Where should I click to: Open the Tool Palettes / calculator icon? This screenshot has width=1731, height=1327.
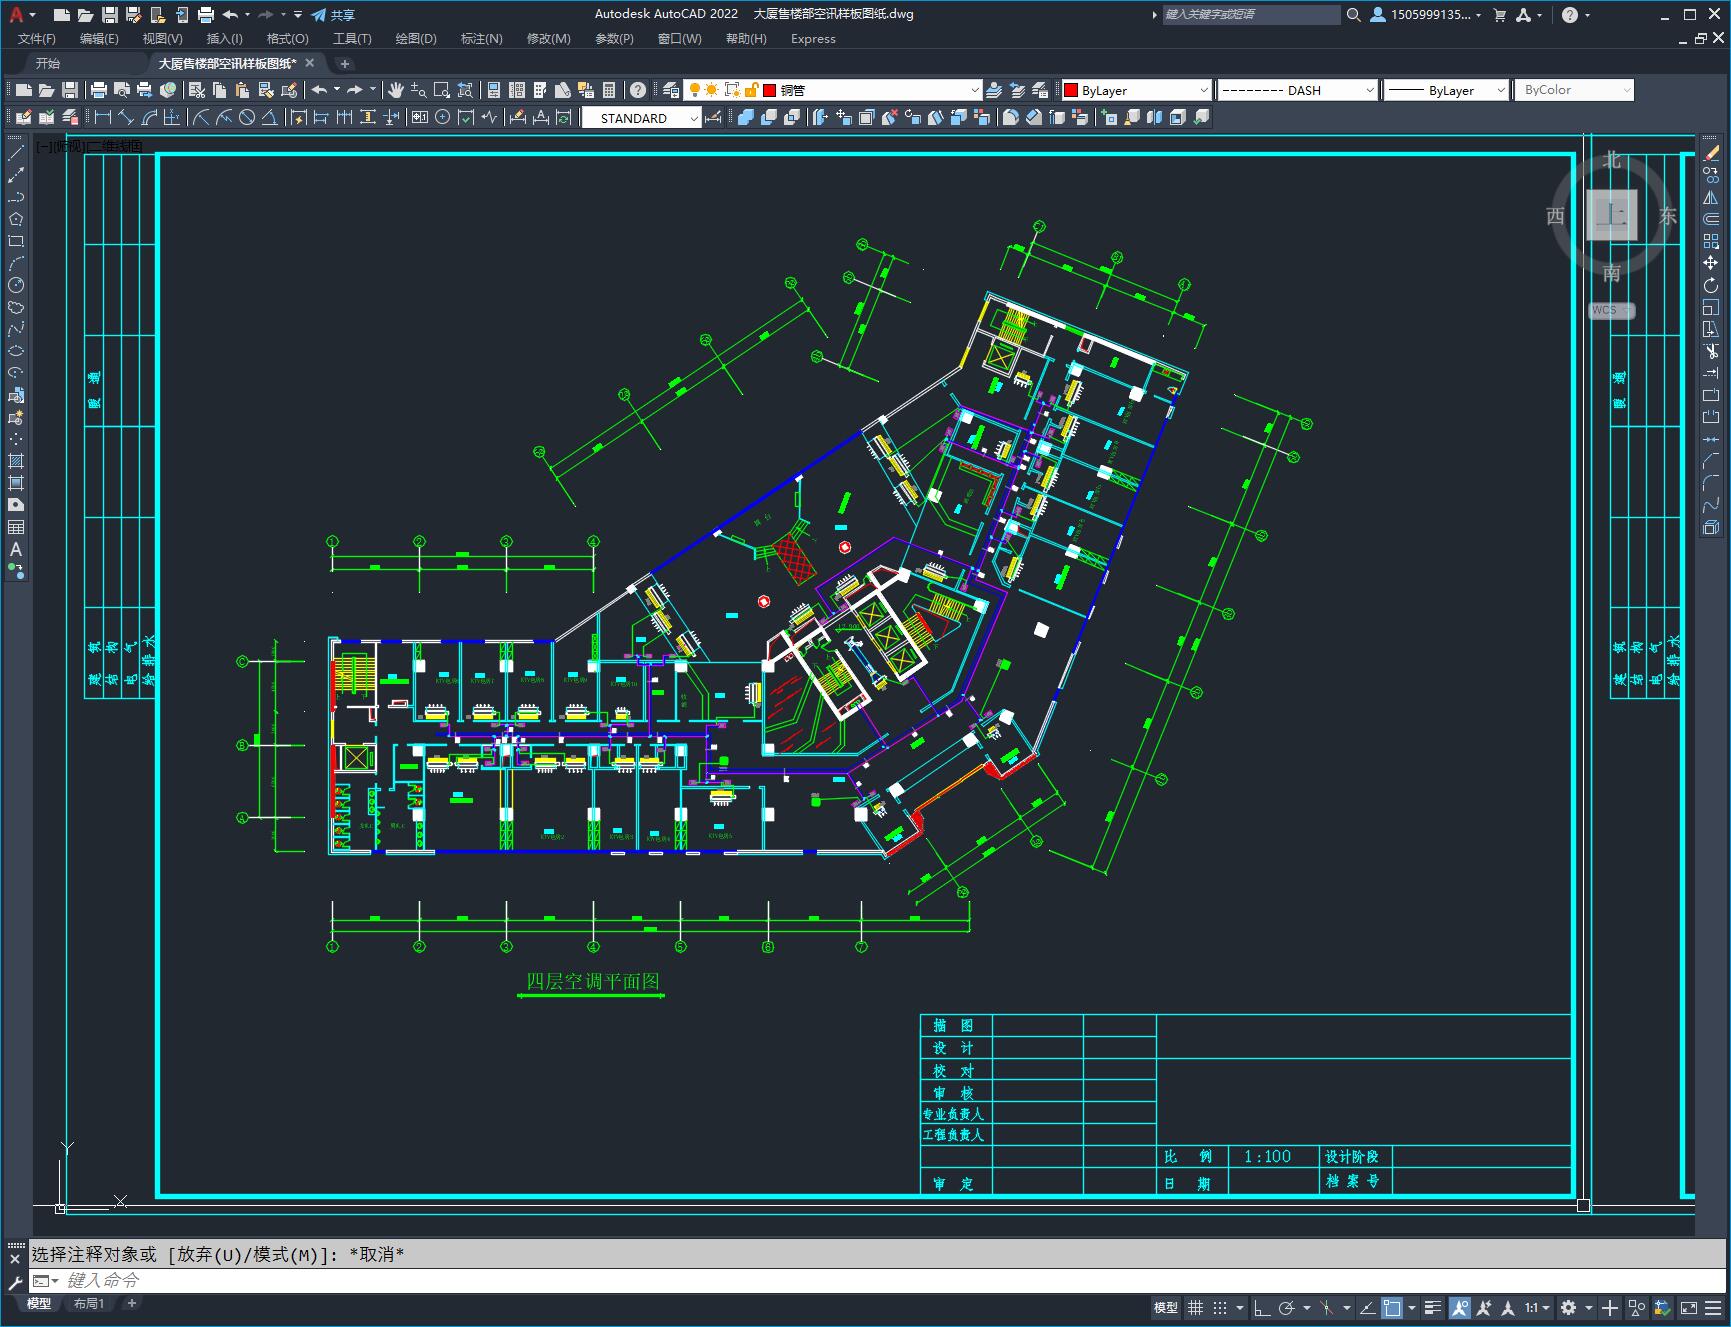(x=609, y=90)
